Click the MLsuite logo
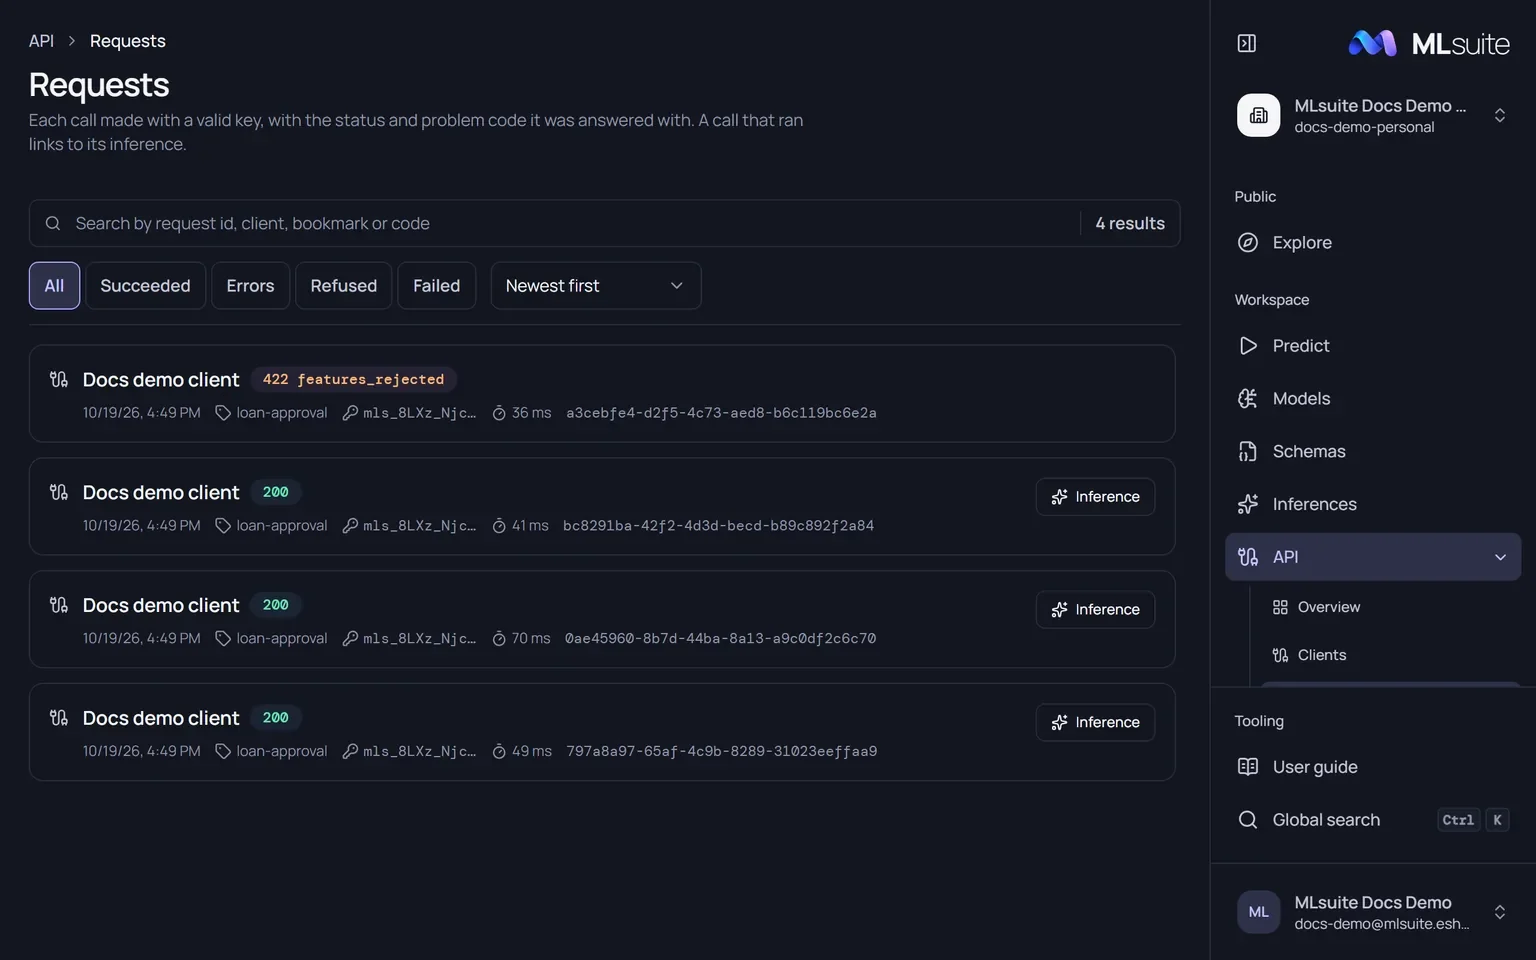 1428,43
